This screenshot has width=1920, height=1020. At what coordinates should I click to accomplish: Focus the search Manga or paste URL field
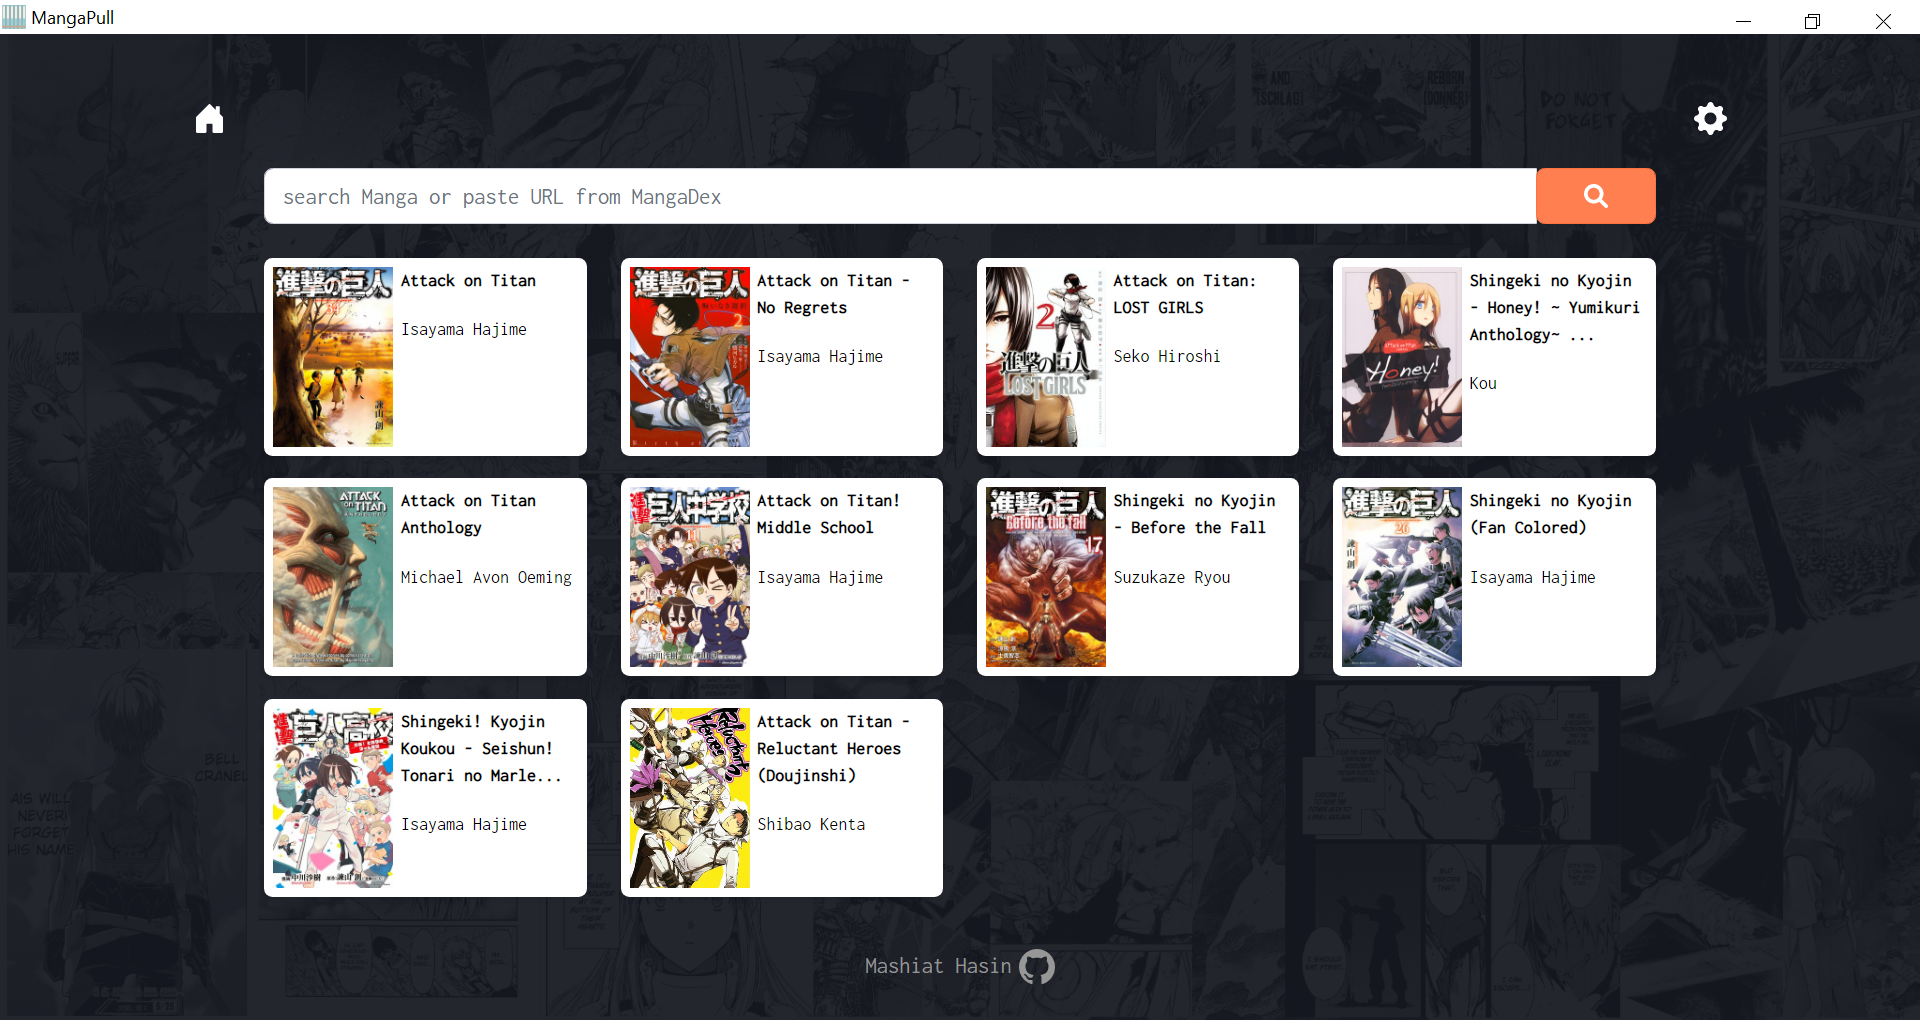click(900, 196)
